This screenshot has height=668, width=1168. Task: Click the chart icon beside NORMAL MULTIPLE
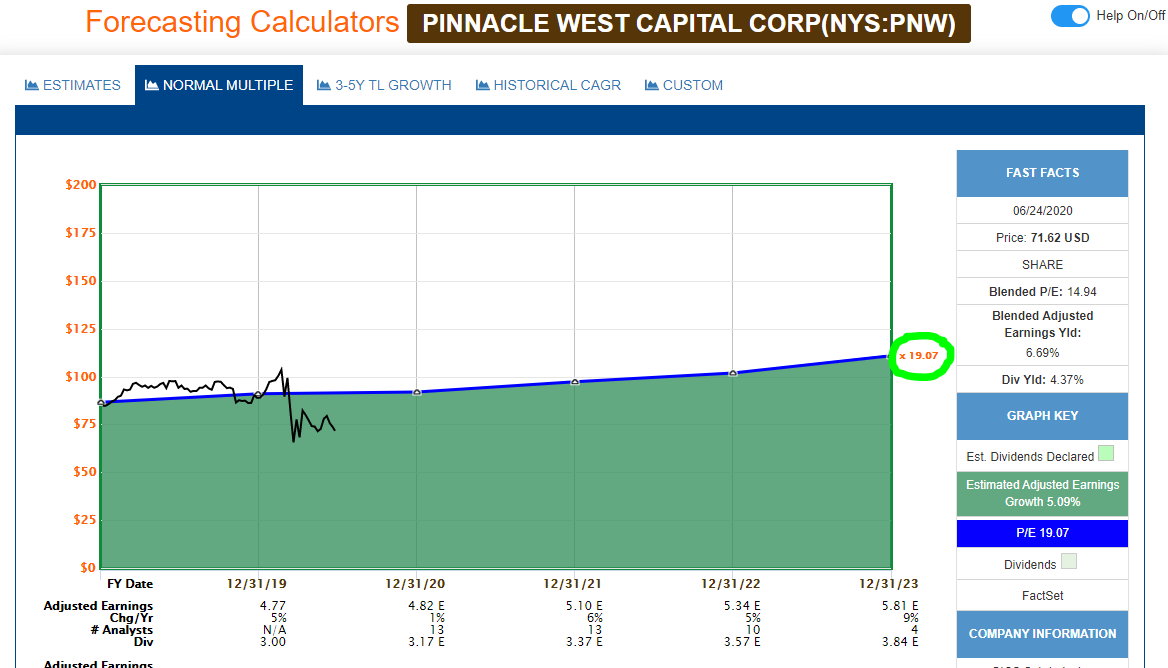coord(151,85)
